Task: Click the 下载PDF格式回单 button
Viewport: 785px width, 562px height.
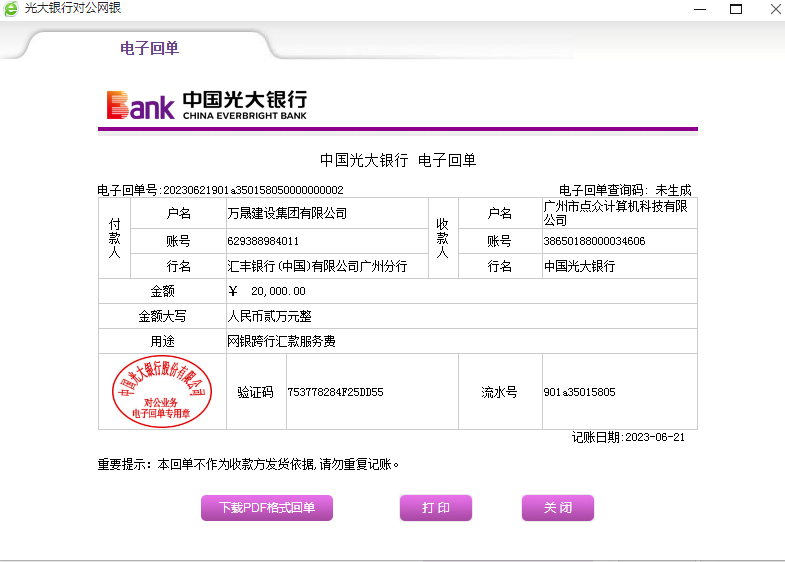Action: click(x=267, y=508)
